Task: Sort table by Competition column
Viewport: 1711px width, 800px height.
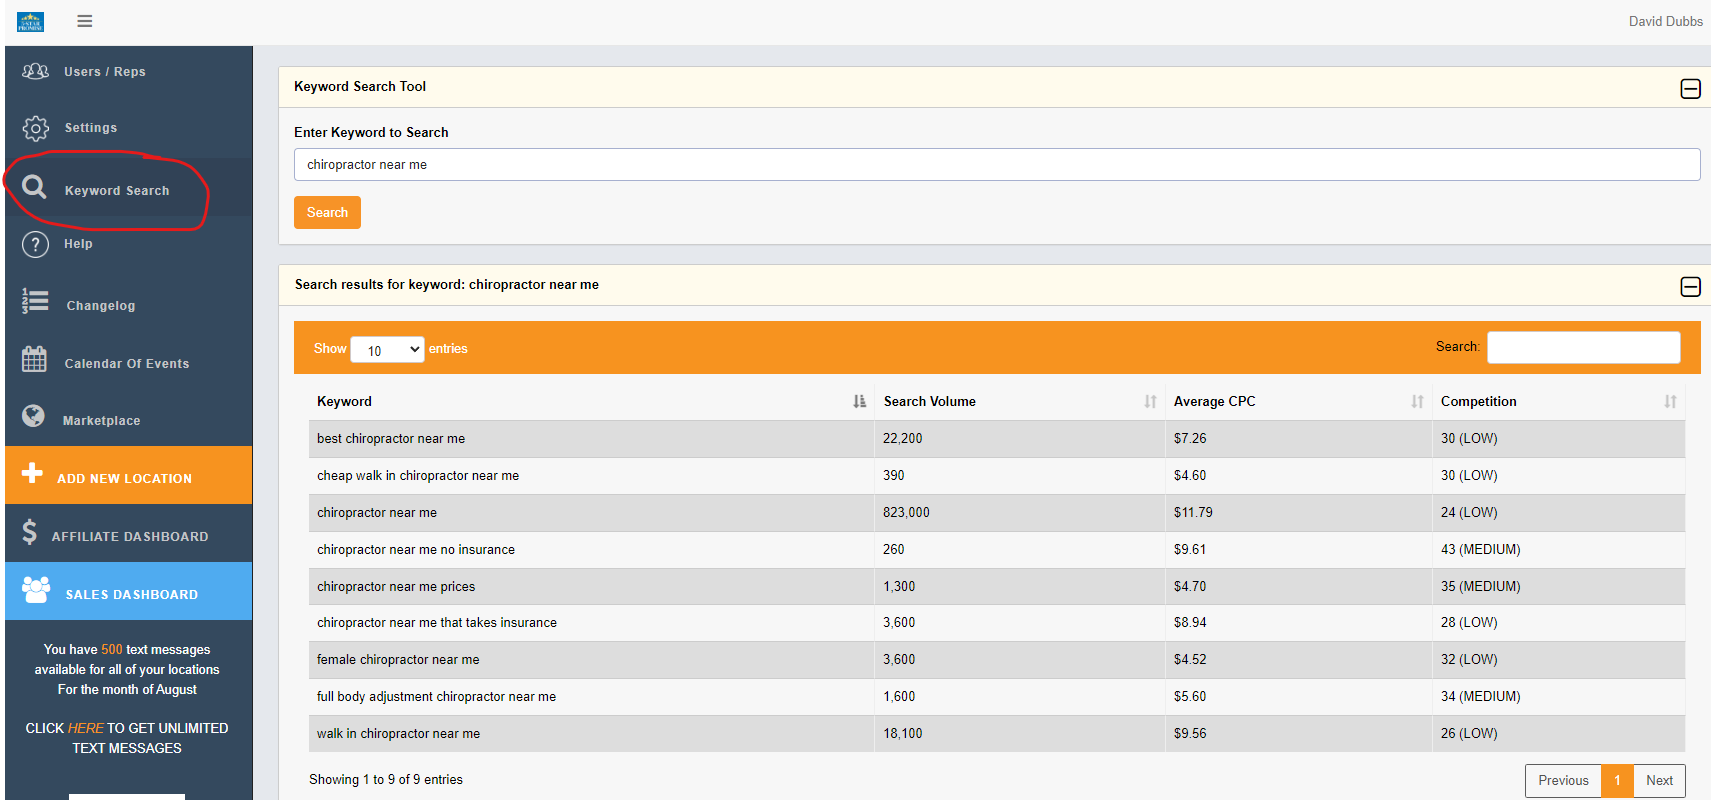Action: [x=1557, y=402]
